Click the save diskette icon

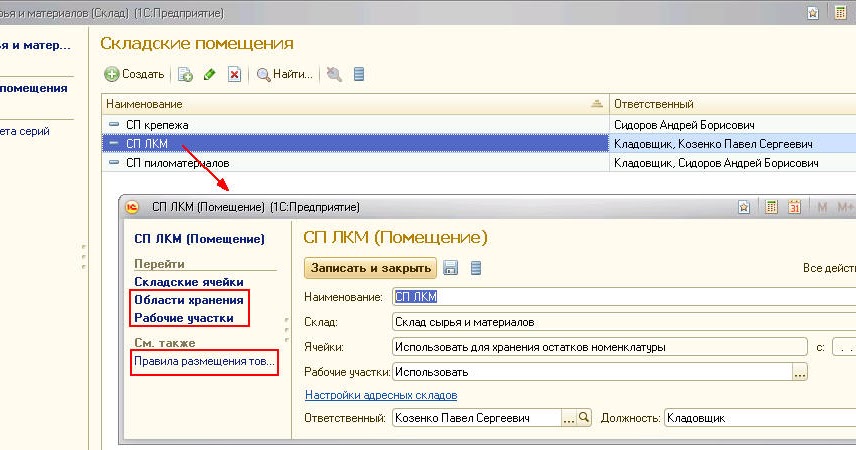(450, 268)
